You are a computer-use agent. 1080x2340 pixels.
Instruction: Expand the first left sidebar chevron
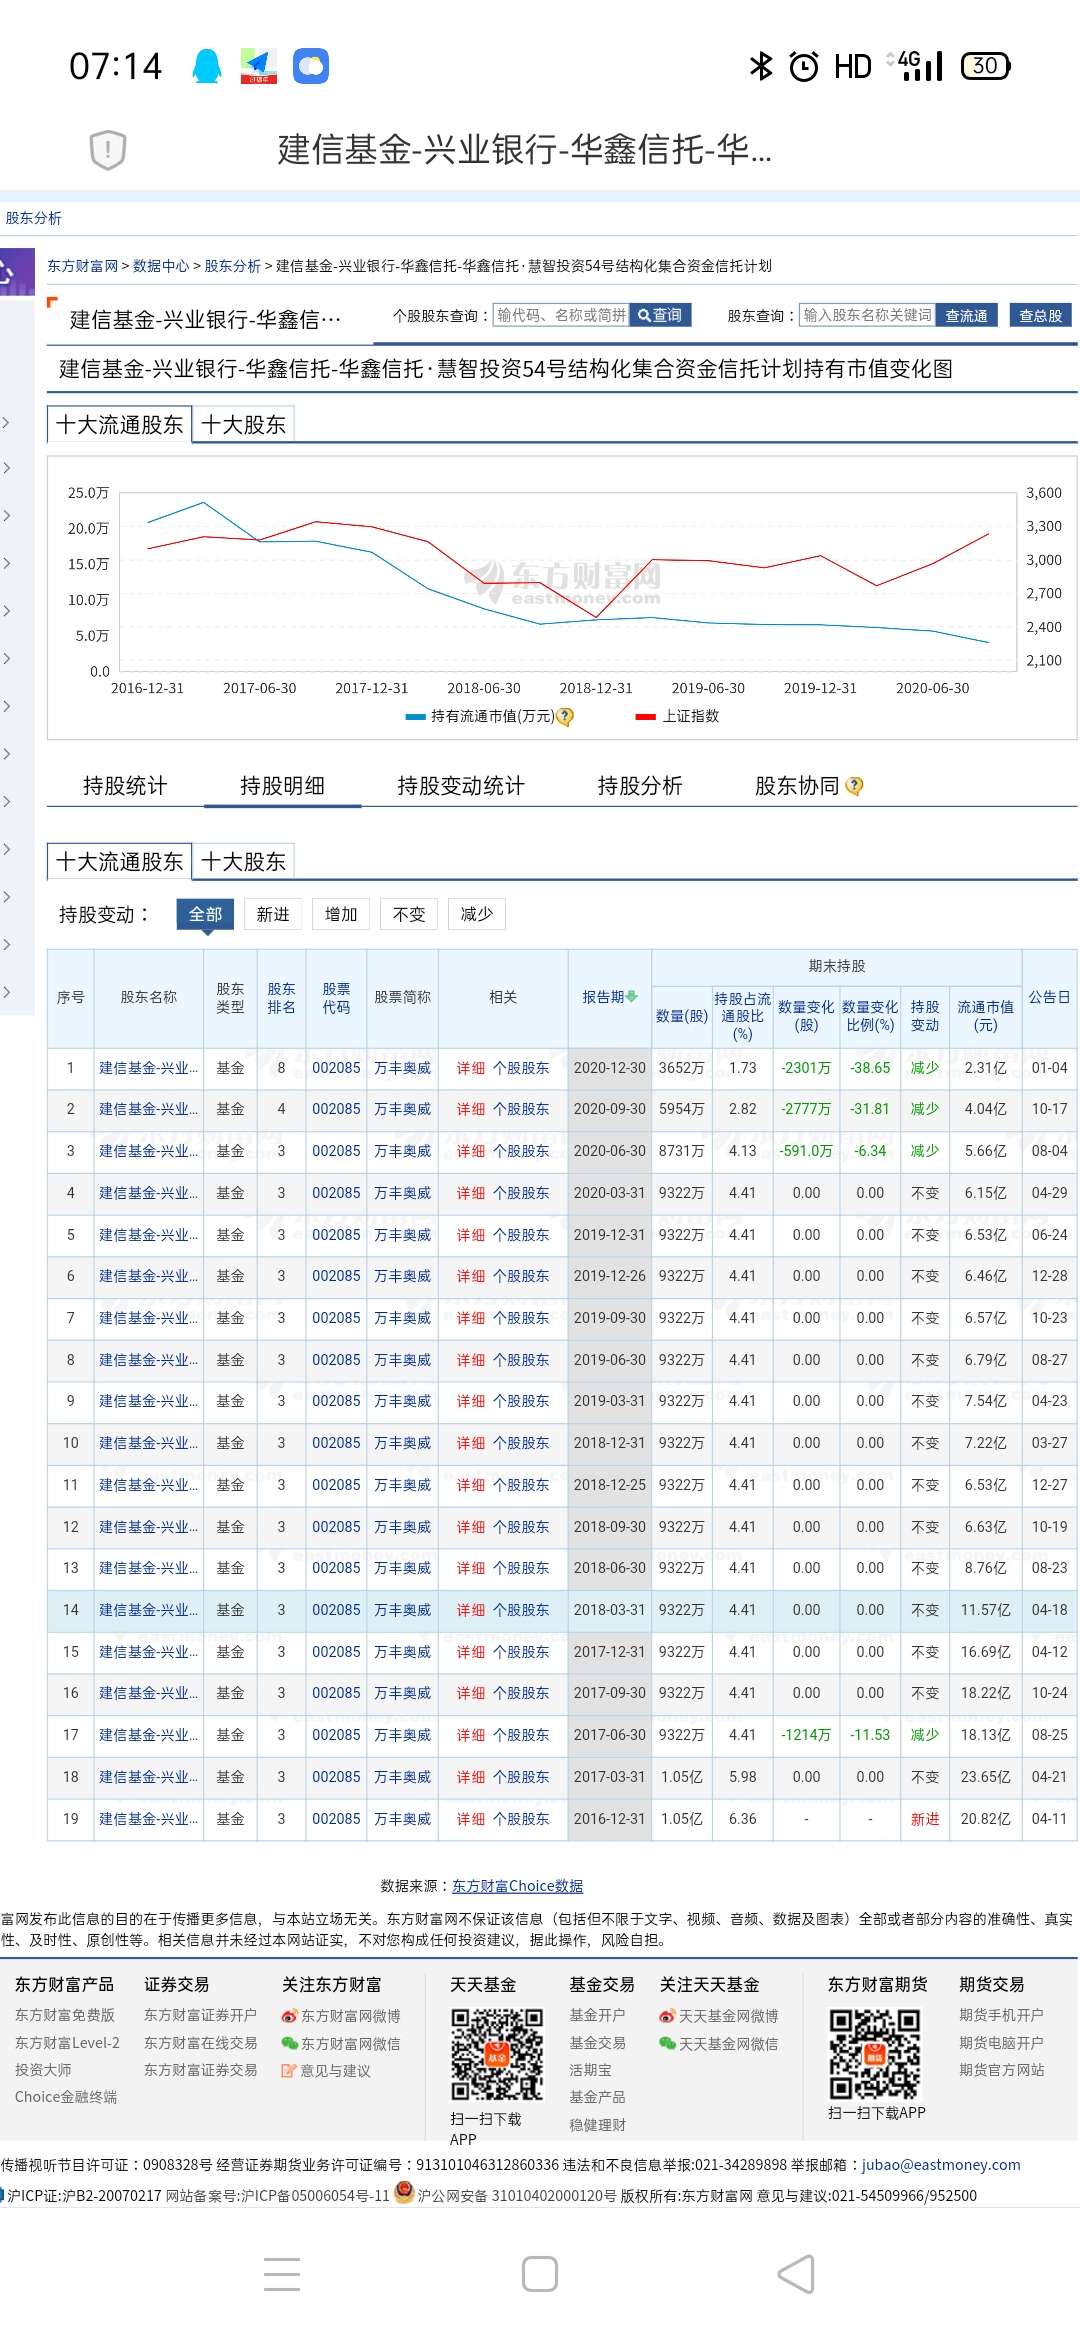tap(6, 423)
